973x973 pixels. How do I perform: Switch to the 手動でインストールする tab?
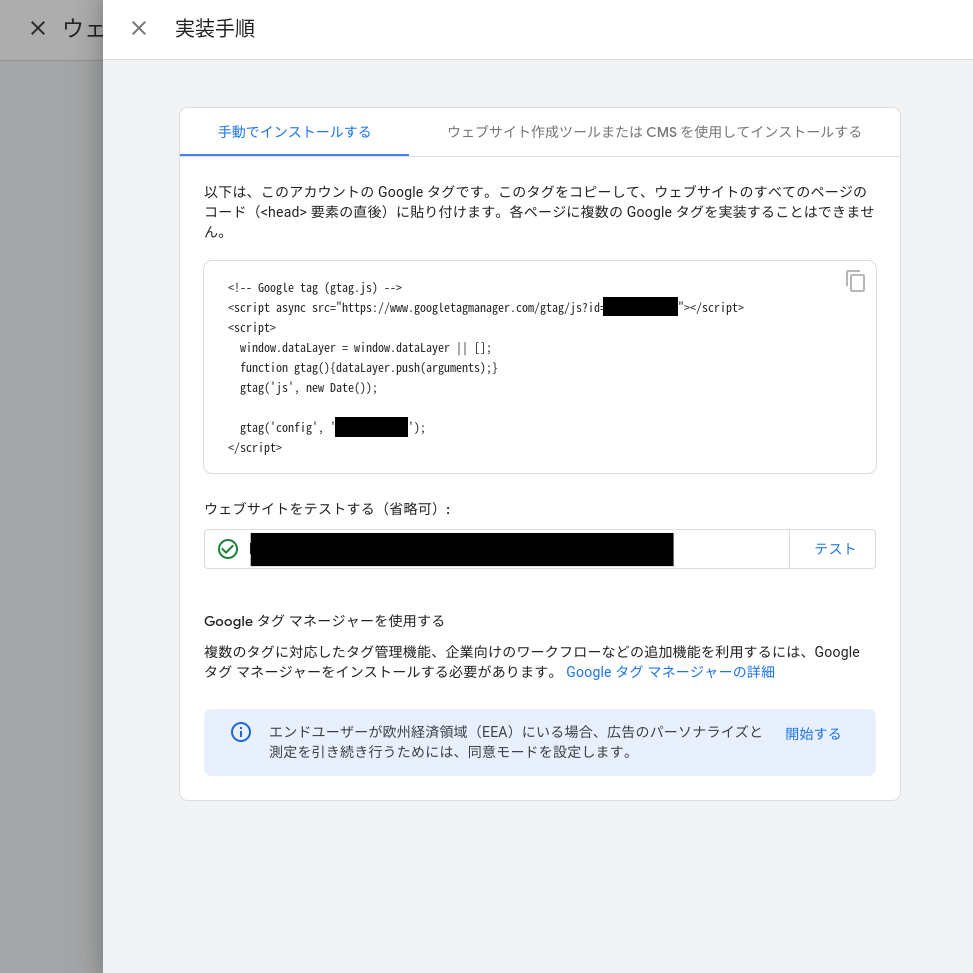294,132
